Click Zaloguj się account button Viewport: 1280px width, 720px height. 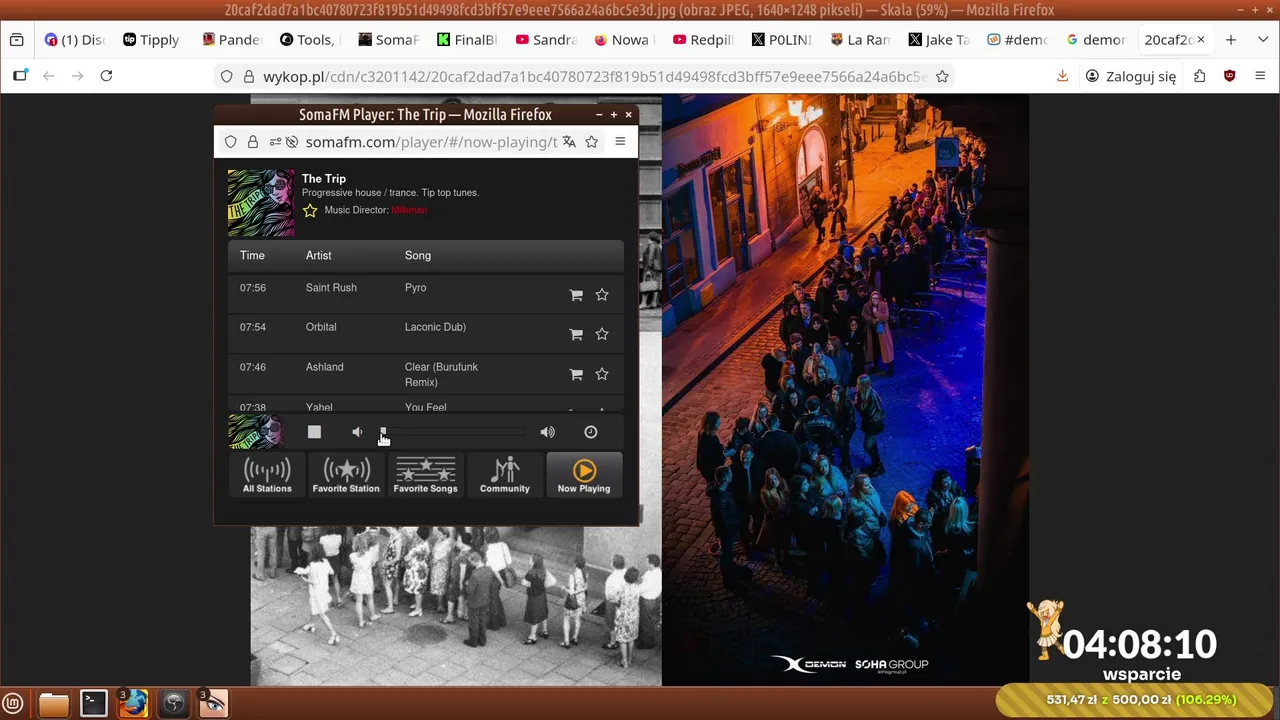[1131, 76]
